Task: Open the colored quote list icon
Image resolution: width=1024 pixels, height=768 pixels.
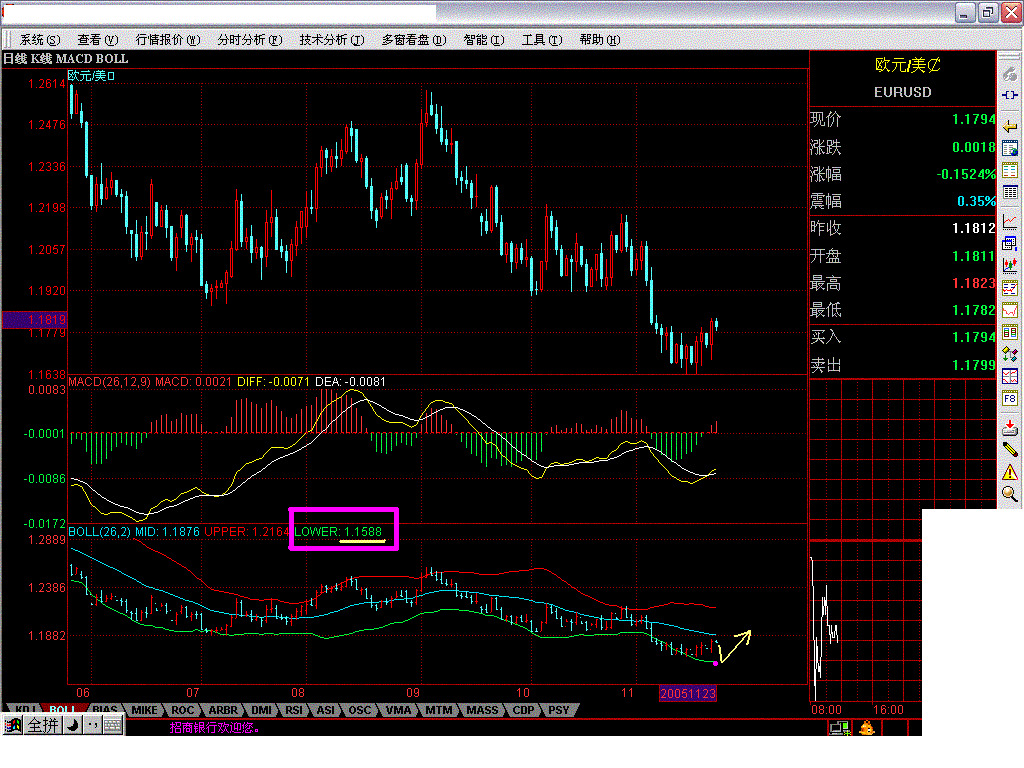Action: tap(1010, 170)
